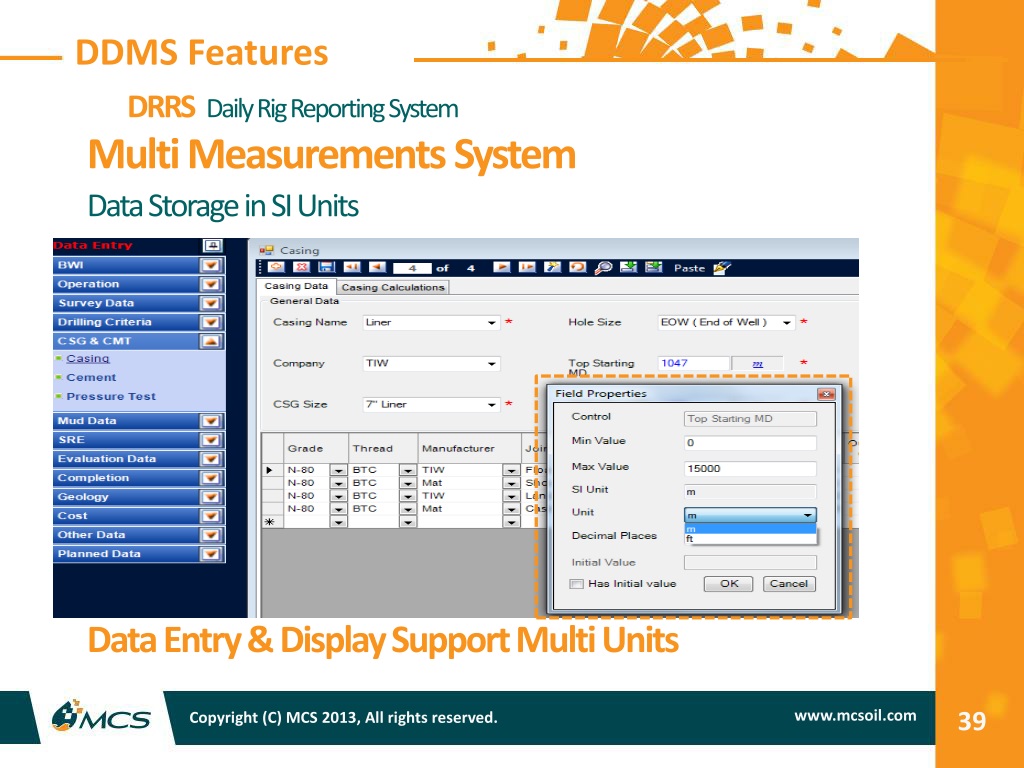
Task: Open the Unit dropdown in Field Properties
Action: point(808,515)
